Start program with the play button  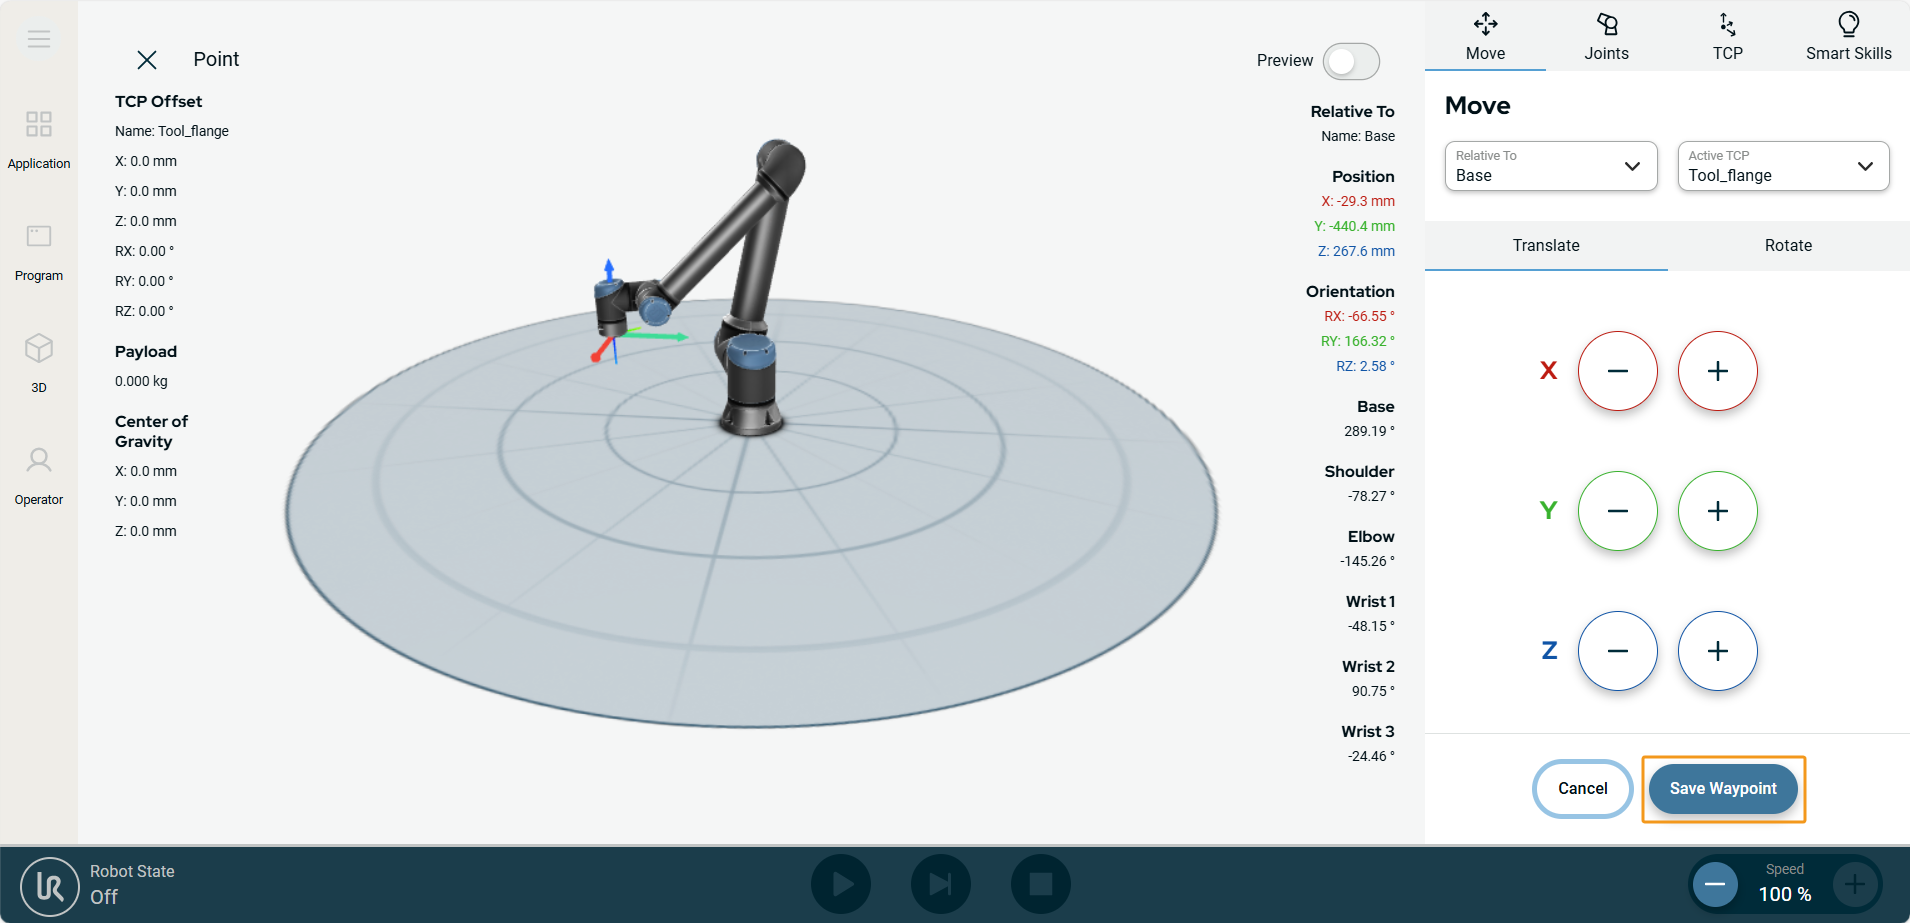click(841, 884)
